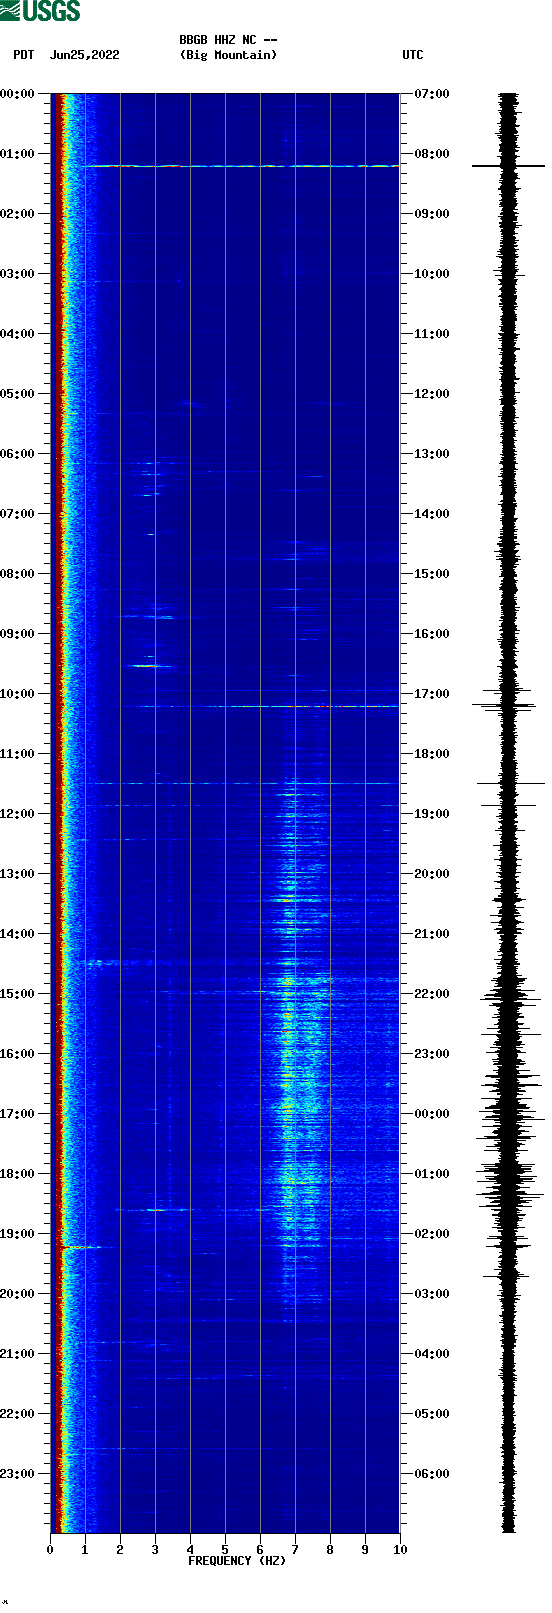Click the 08:00 UTC time label

pos(432,154)
